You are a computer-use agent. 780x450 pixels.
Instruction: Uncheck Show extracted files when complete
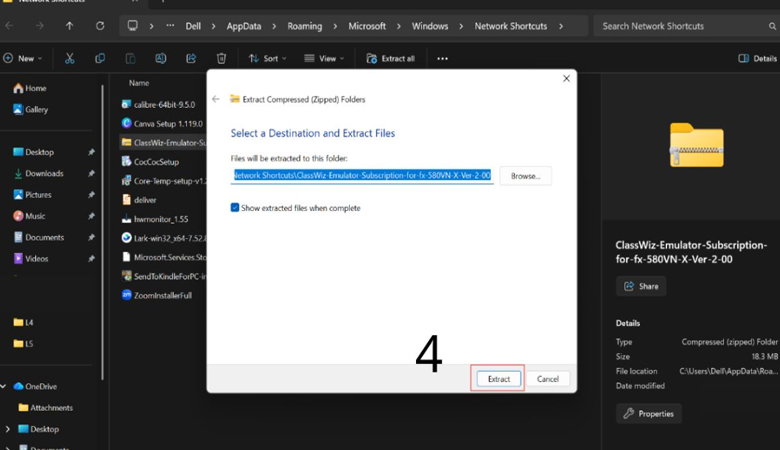coord(235,208)
